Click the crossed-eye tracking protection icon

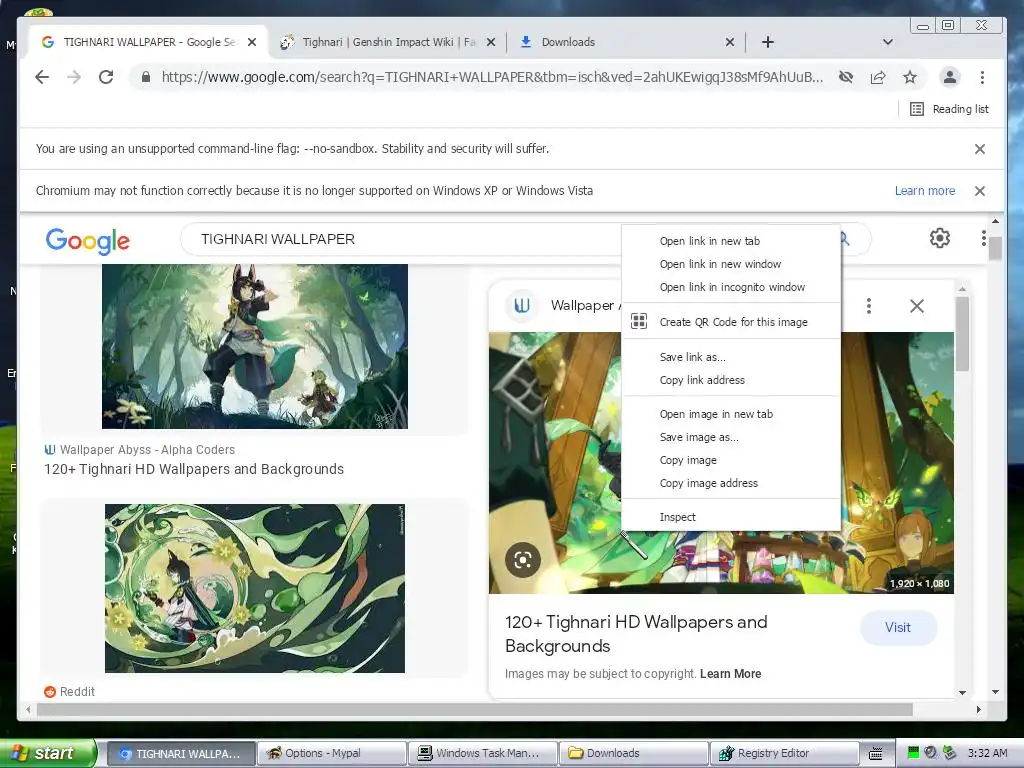click(x=846, y=77)
